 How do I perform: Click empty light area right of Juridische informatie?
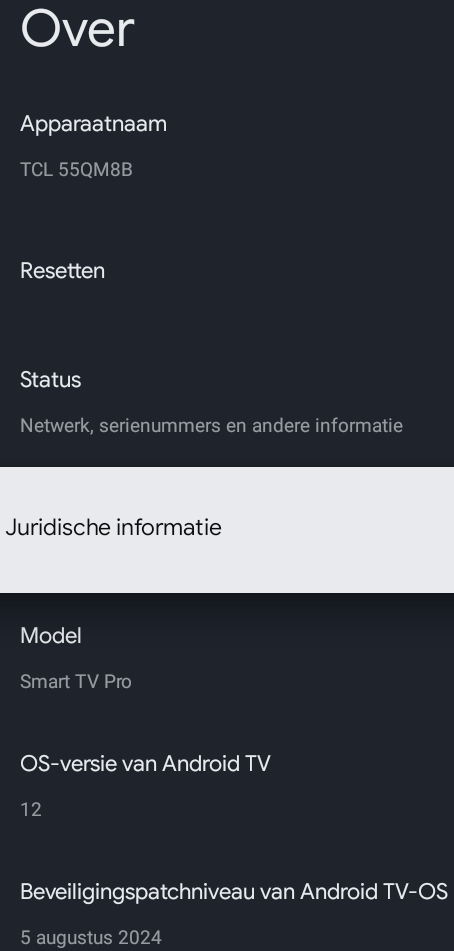click(x=338, y=529)
